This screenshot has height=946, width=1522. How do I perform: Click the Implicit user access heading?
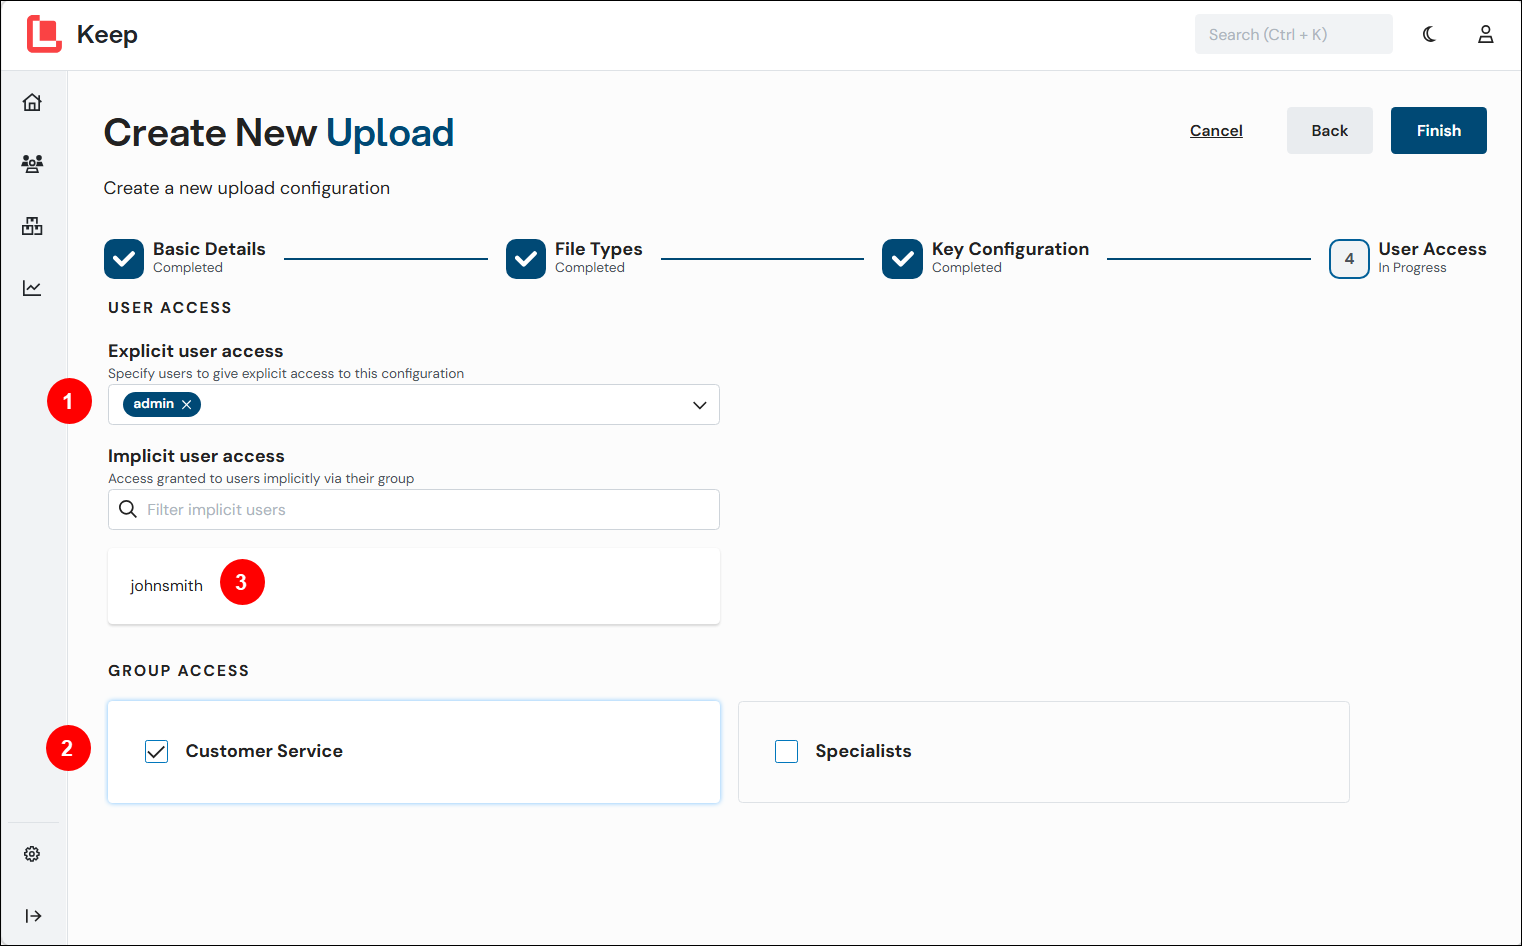pyautogui.click(x=196, y=456)
